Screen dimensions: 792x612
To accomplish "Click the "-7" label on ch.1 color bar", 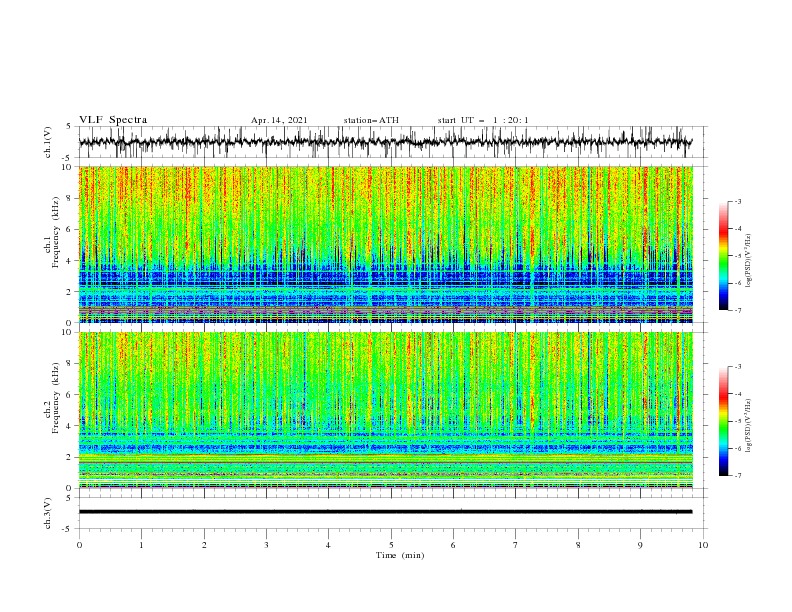I will 737,310.
